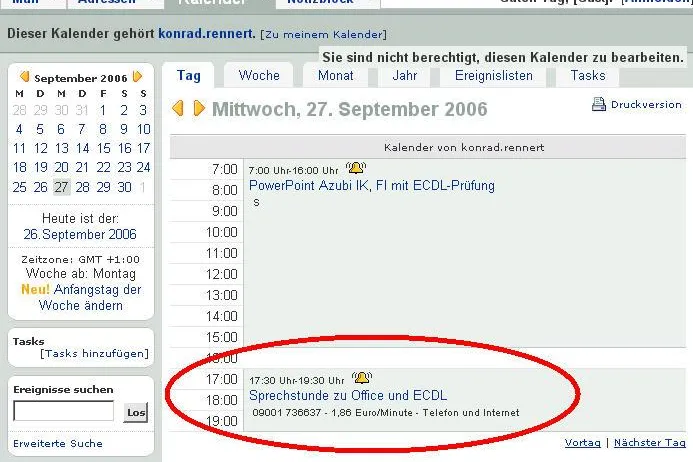The width and height of the screenshot is (693, 462).
Task: Click the 10:00 time slot label
Action: pyautogui.click(x=221, y=232)
